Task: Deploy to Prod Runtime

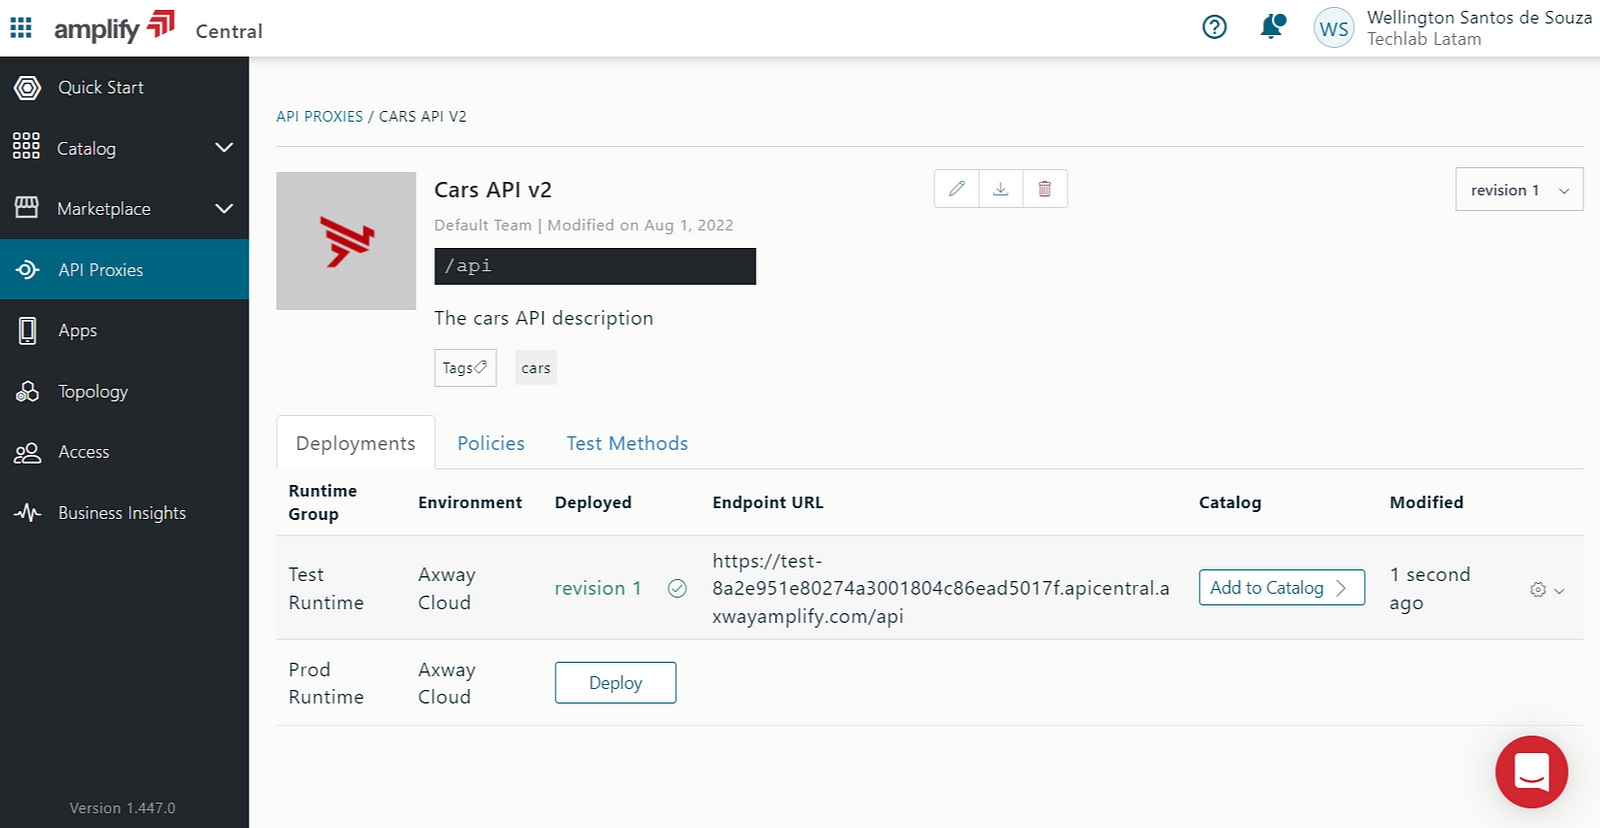Action: (x=615, y=683)
